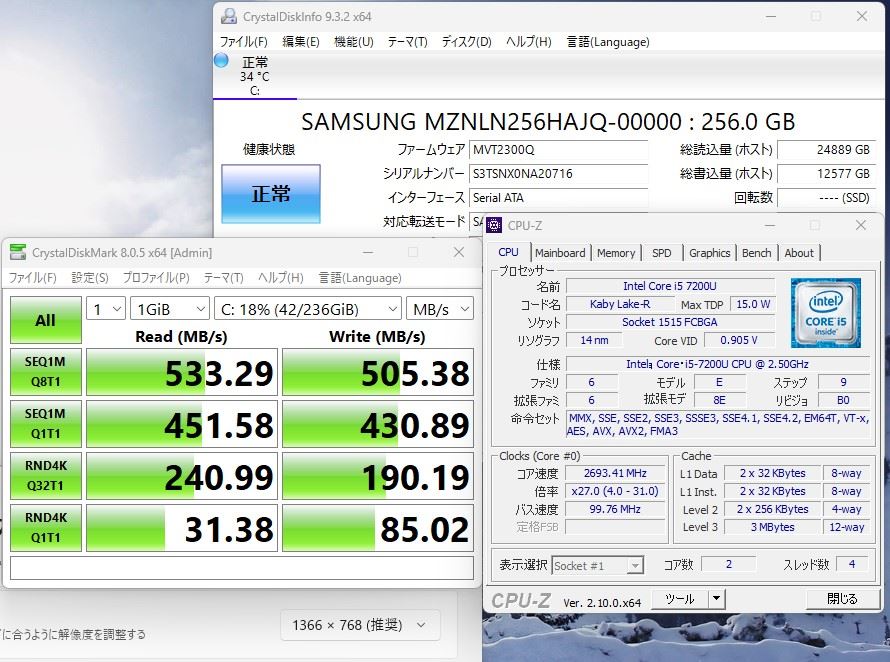Viewport: 890px width, 662px height.
Task: Run the RND4K Q1T1 test
Action: [x=45, y=527]
